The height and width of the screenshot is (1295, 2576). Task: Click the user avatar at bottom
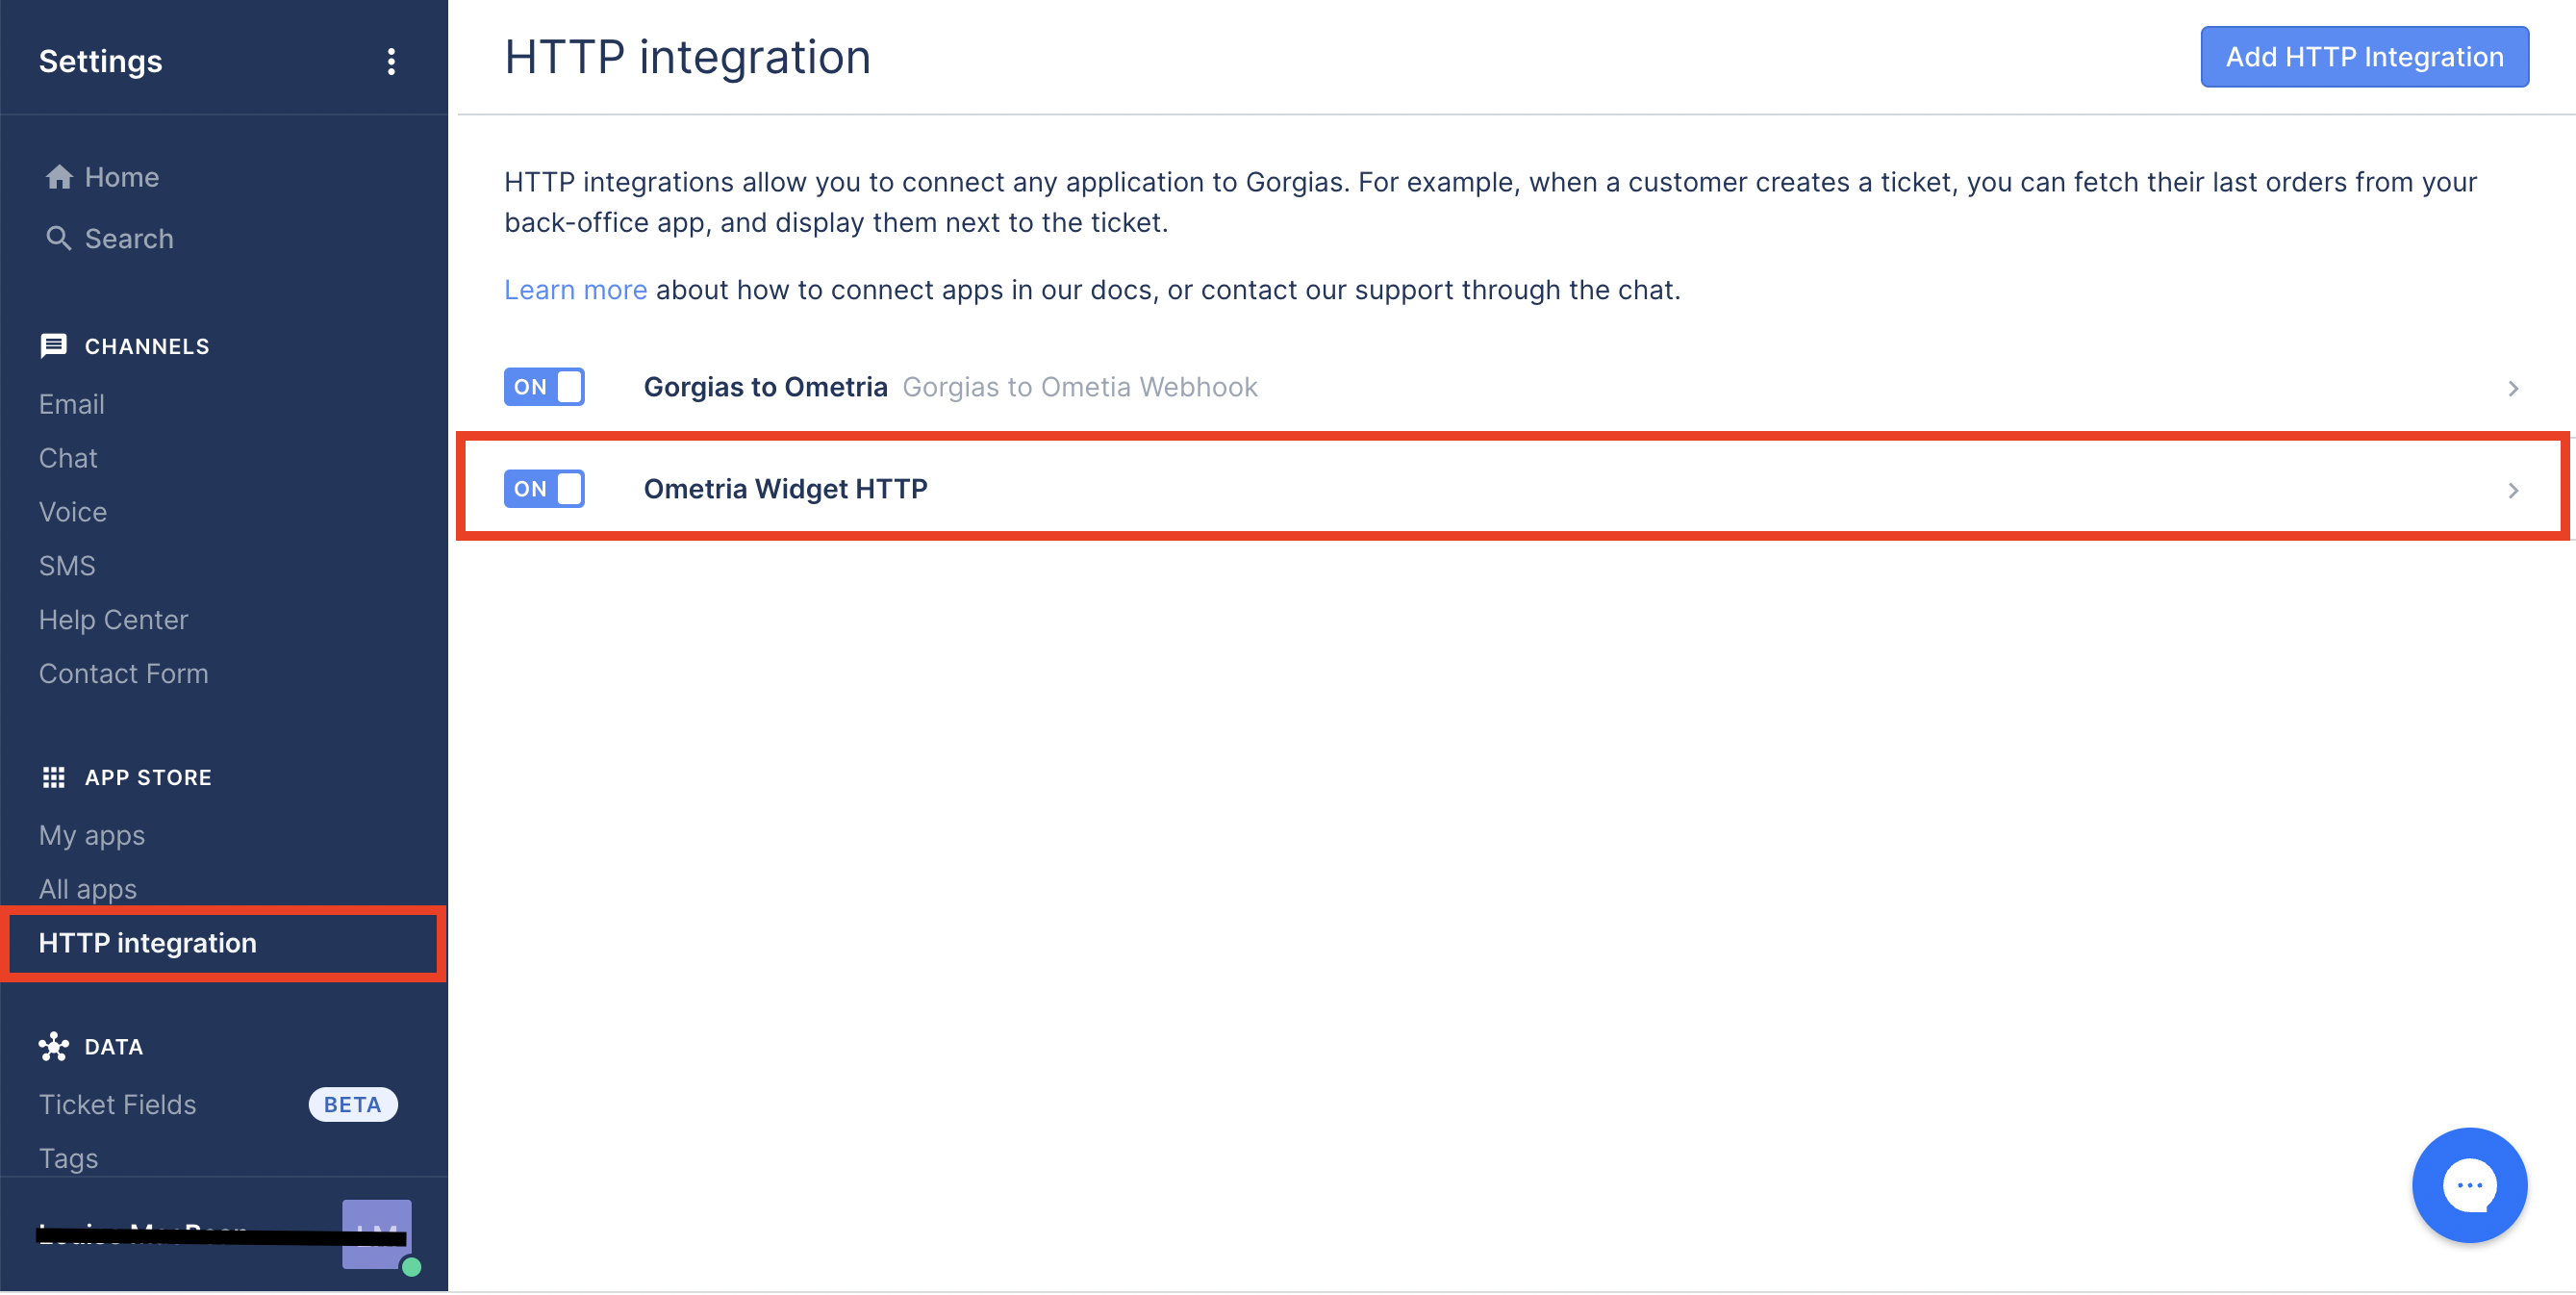pyautogui.click(x=375, y=1234)
